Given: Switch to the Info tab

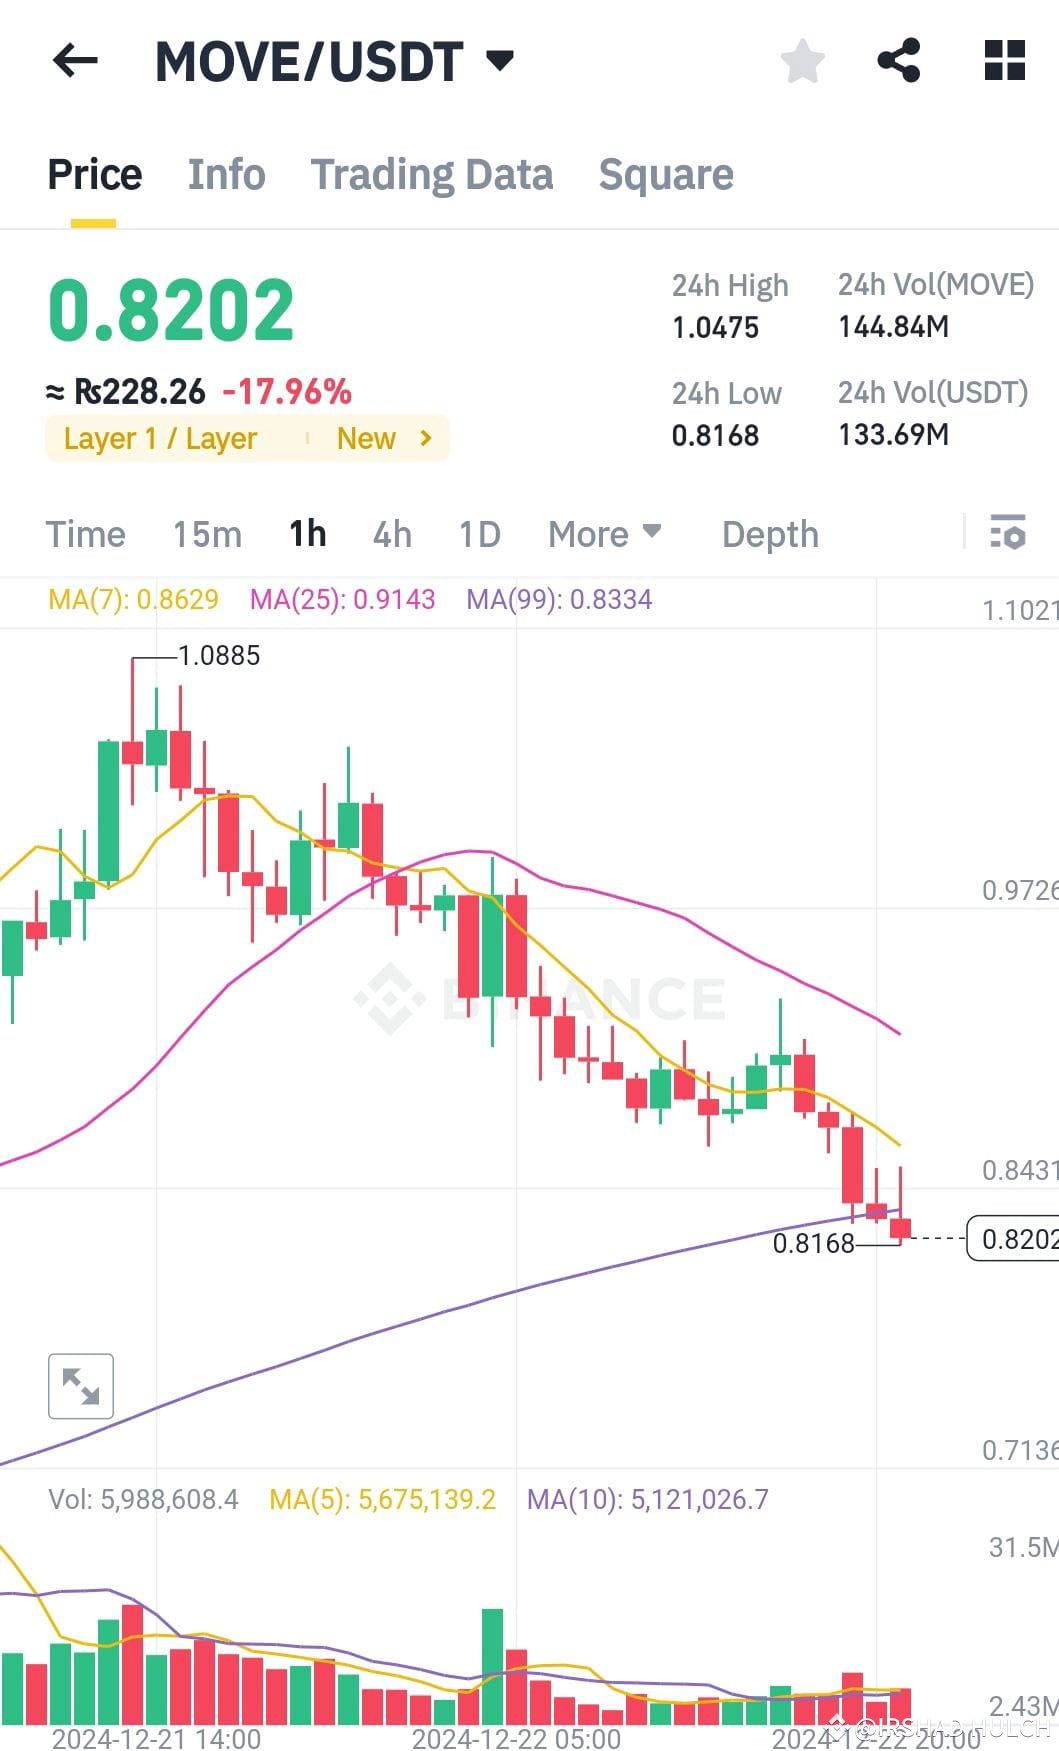Looking at the screenshot, I should [226, 174].
